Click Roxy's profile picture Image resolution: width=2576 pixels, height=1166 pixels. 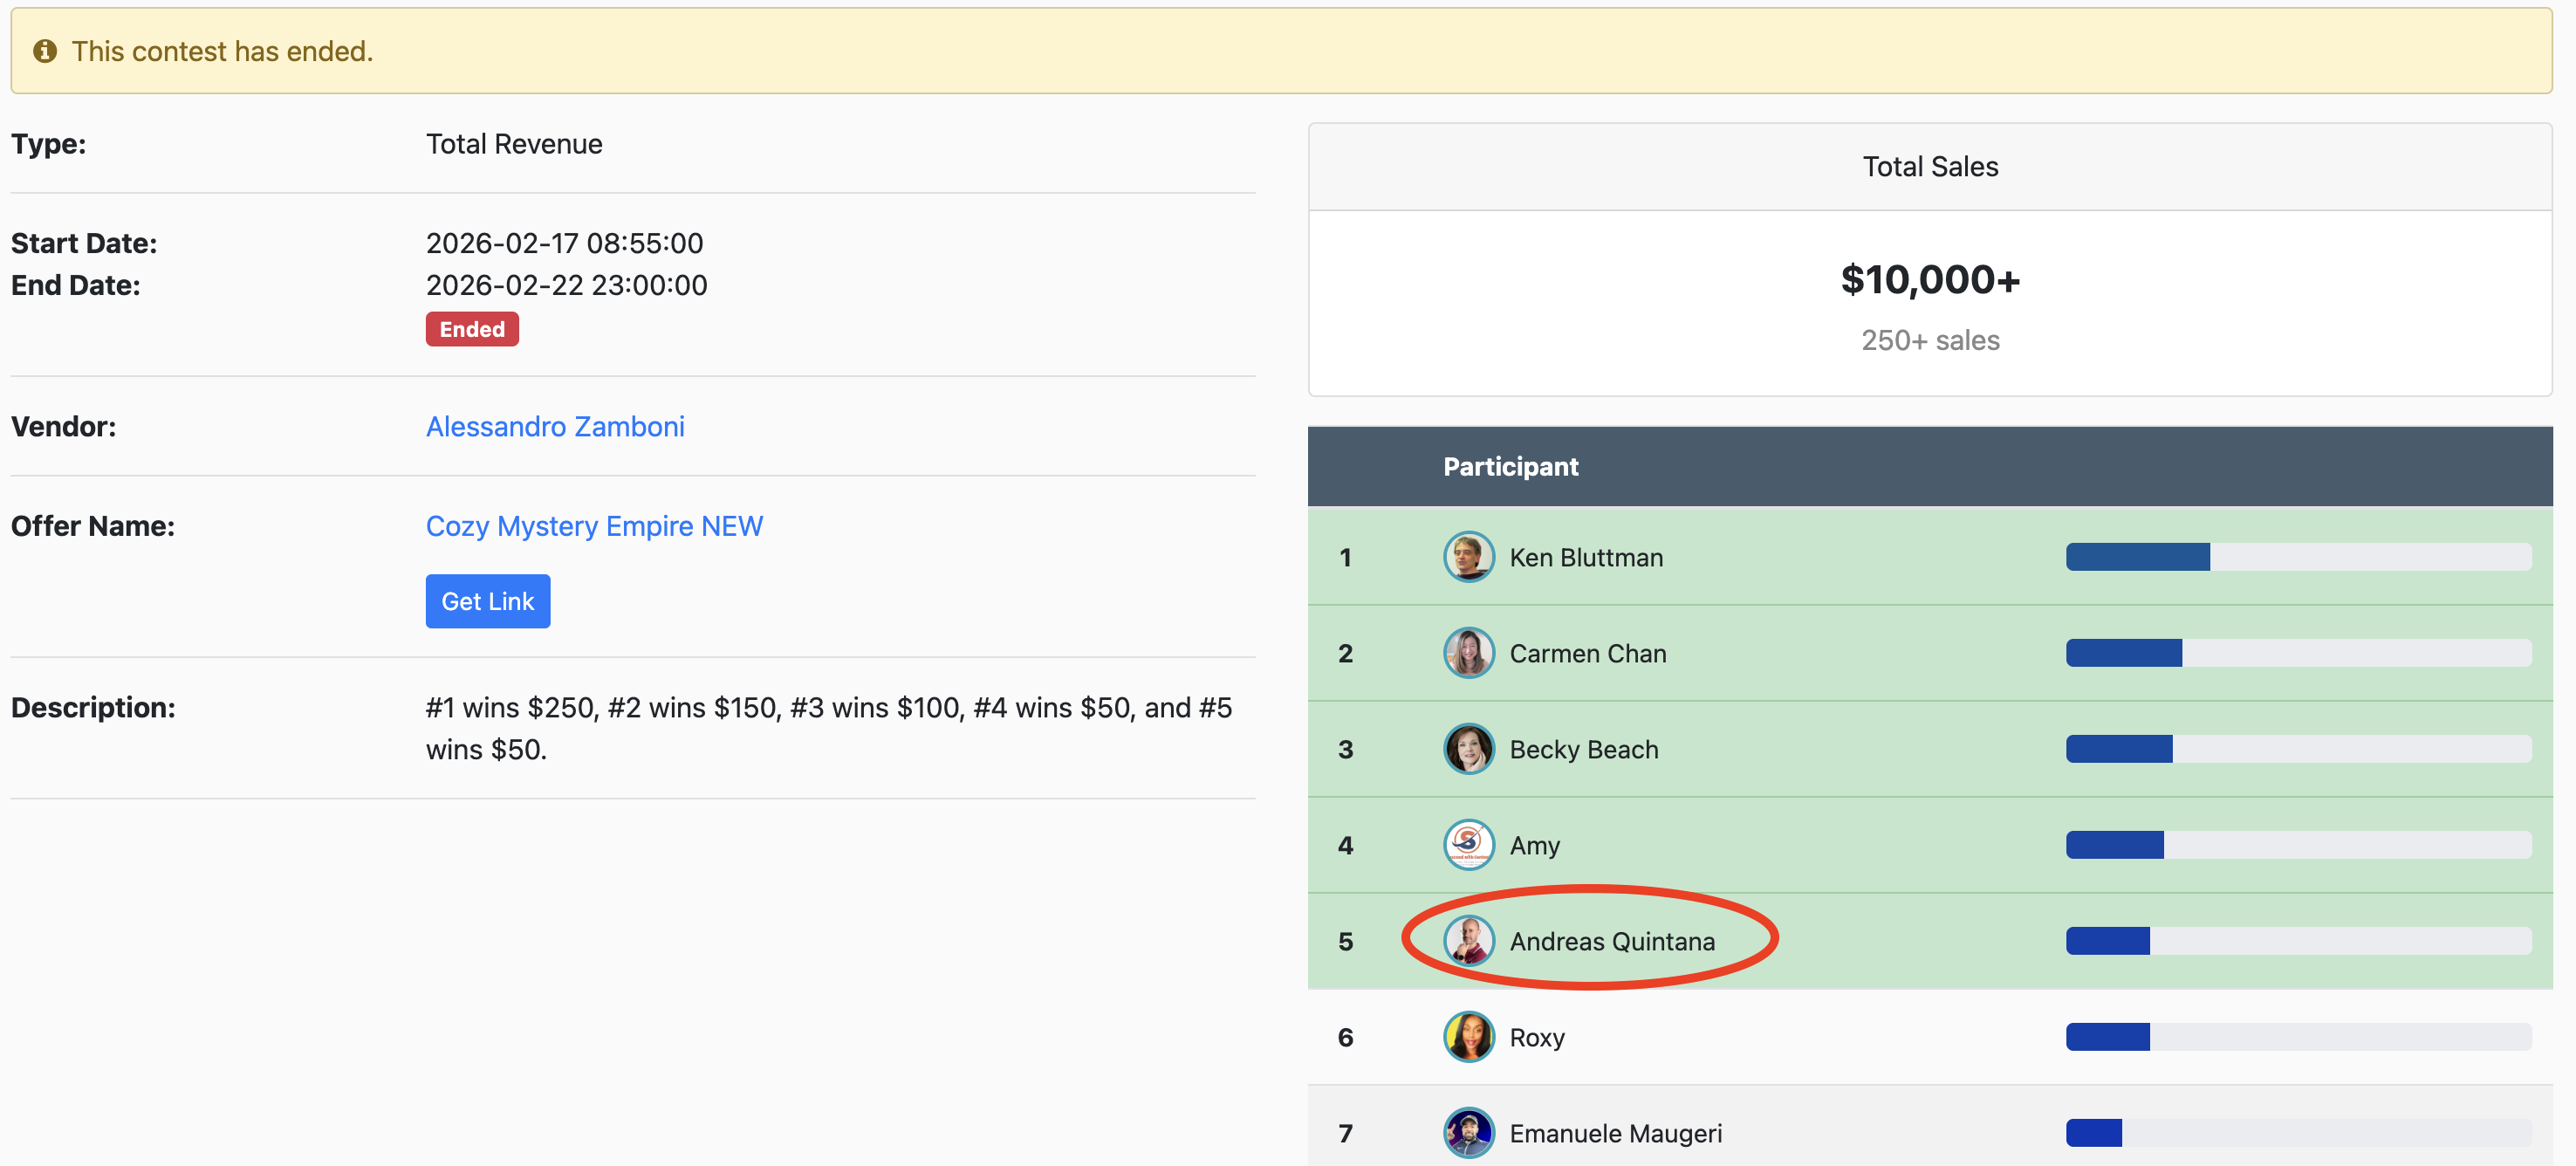[x=1468, y=1037]
